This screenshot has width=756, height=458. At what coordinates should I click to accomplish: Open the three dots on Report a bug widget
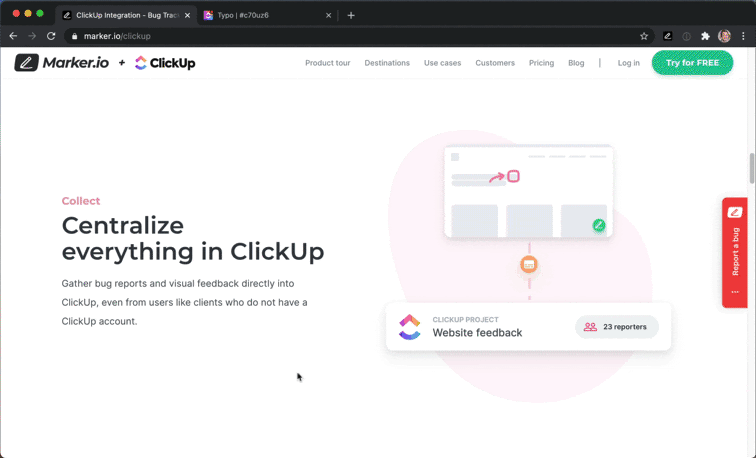point(735,292)
